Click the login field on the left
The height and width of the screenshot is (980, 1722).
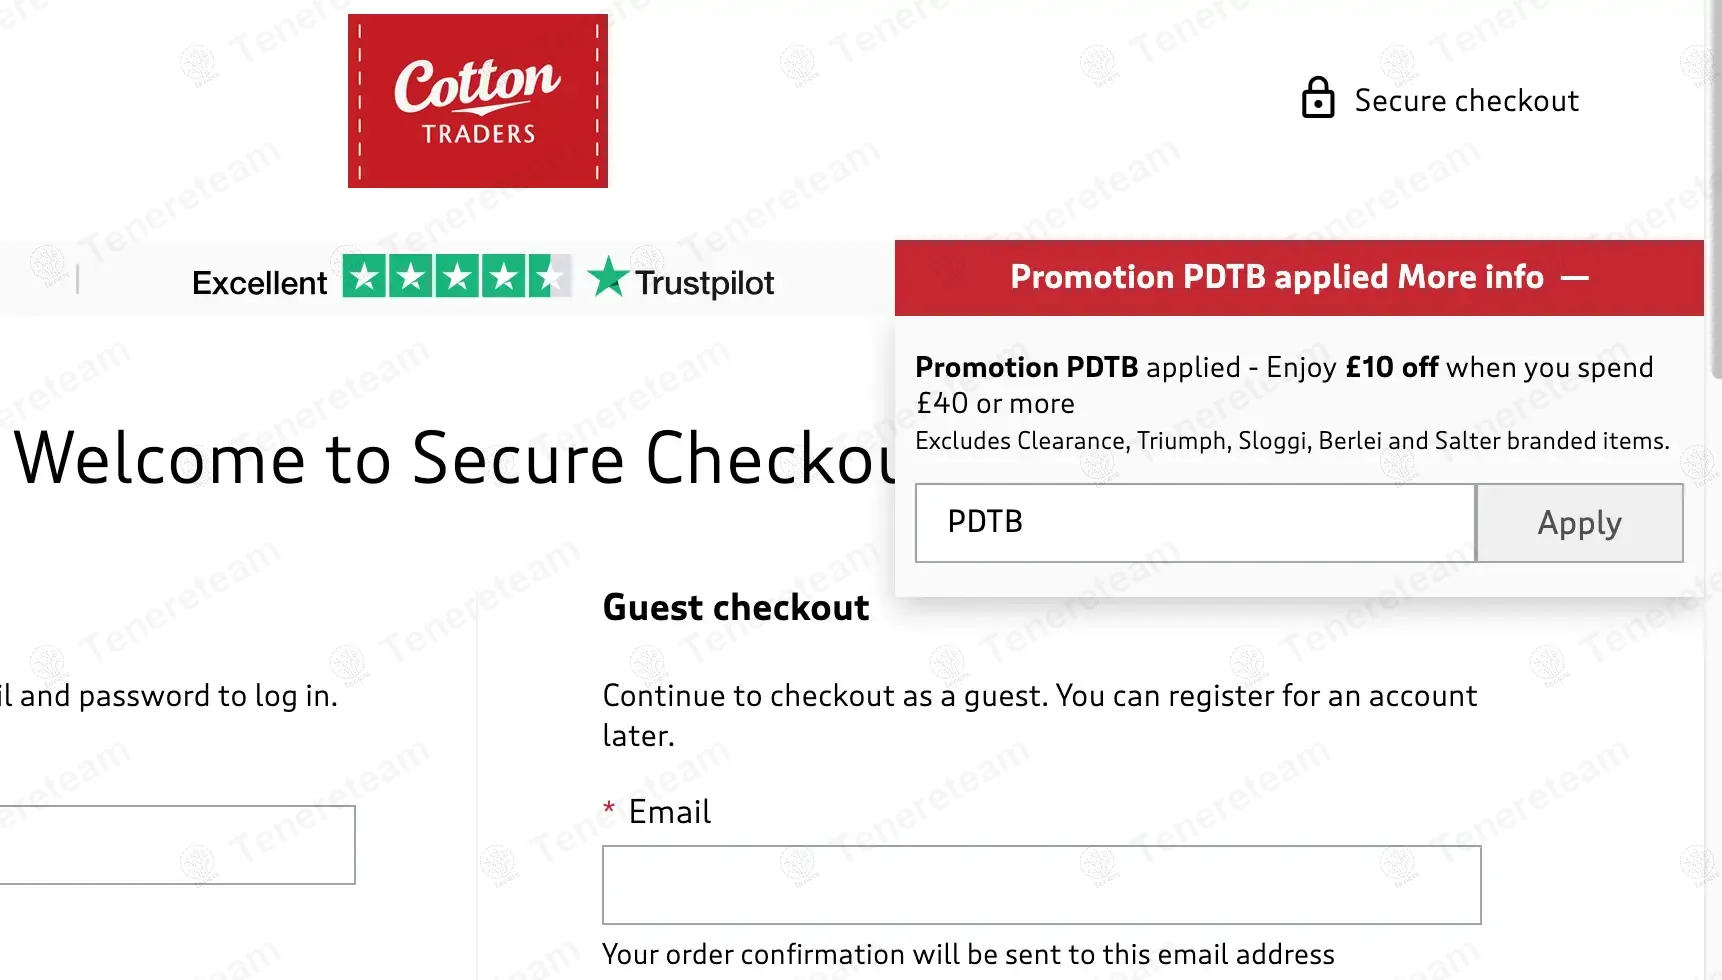coord(177,845)
